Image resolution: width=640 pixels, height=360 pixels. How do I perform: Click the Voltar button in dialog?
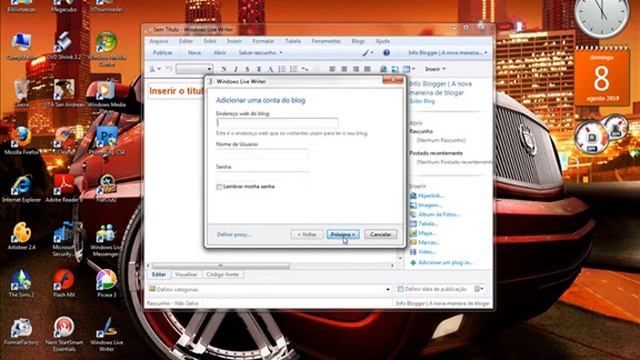click(307, 234)
